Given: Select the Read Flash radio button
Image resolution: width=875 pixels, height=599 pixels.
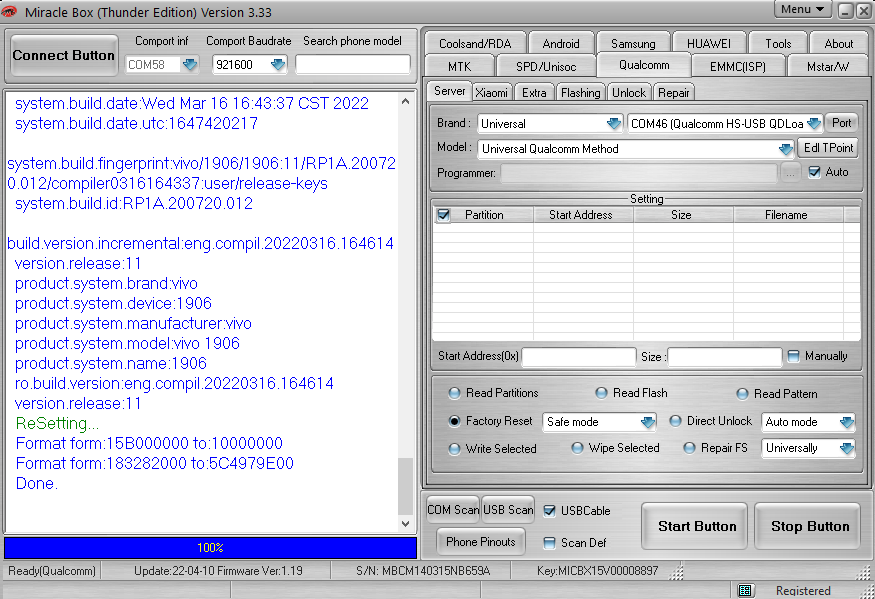Looking at the screenshot, I should (x=601, y=393).
